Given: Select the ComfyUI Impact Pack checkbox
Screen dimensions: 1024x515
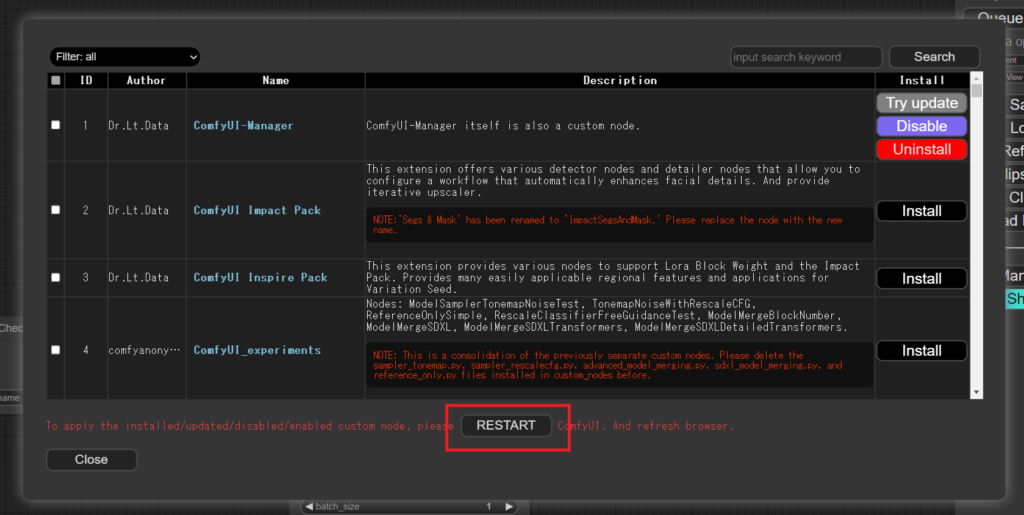Looking at the screenshot, I should 56,210.
